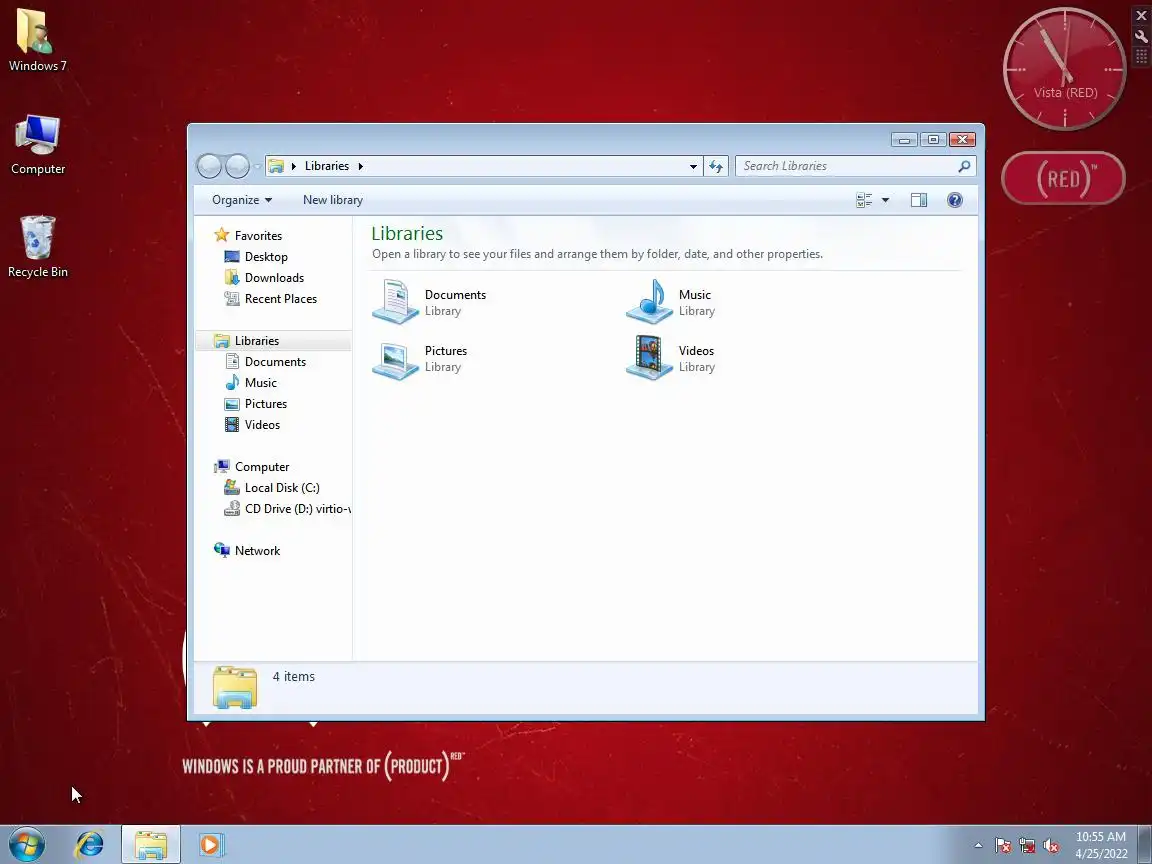Click the (RED) gadget button
Image resolution: width=1152 pixels, height=864 pixels.
[1063, 178]
